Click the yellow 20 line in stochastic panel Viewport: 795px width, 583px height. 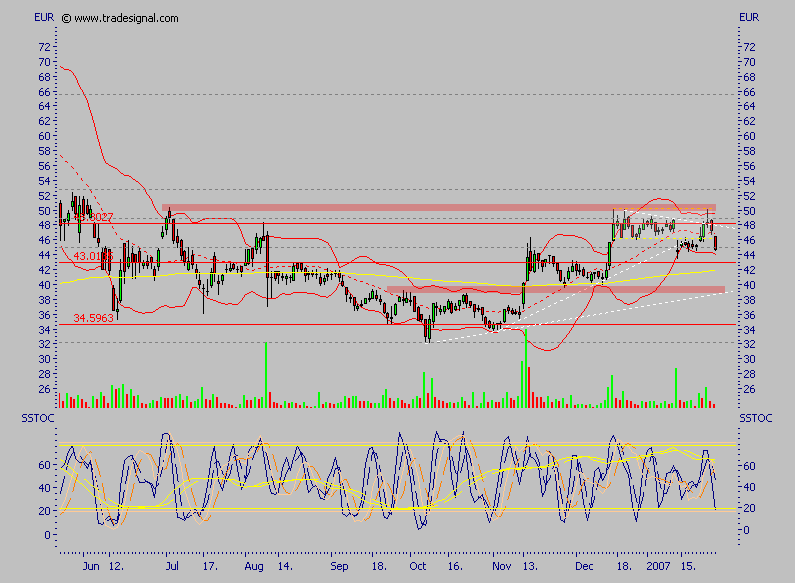tap(400, 509)
